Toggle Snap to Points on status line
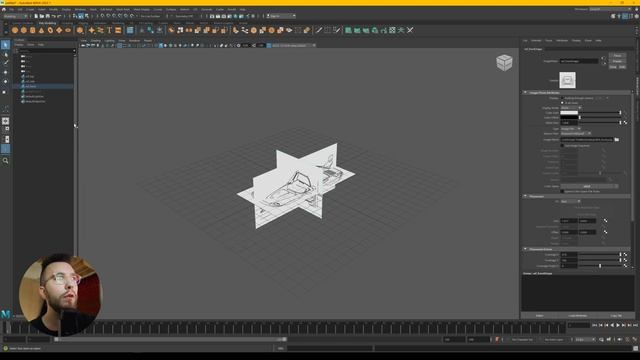The image size is (640, 360). [114, 16]
